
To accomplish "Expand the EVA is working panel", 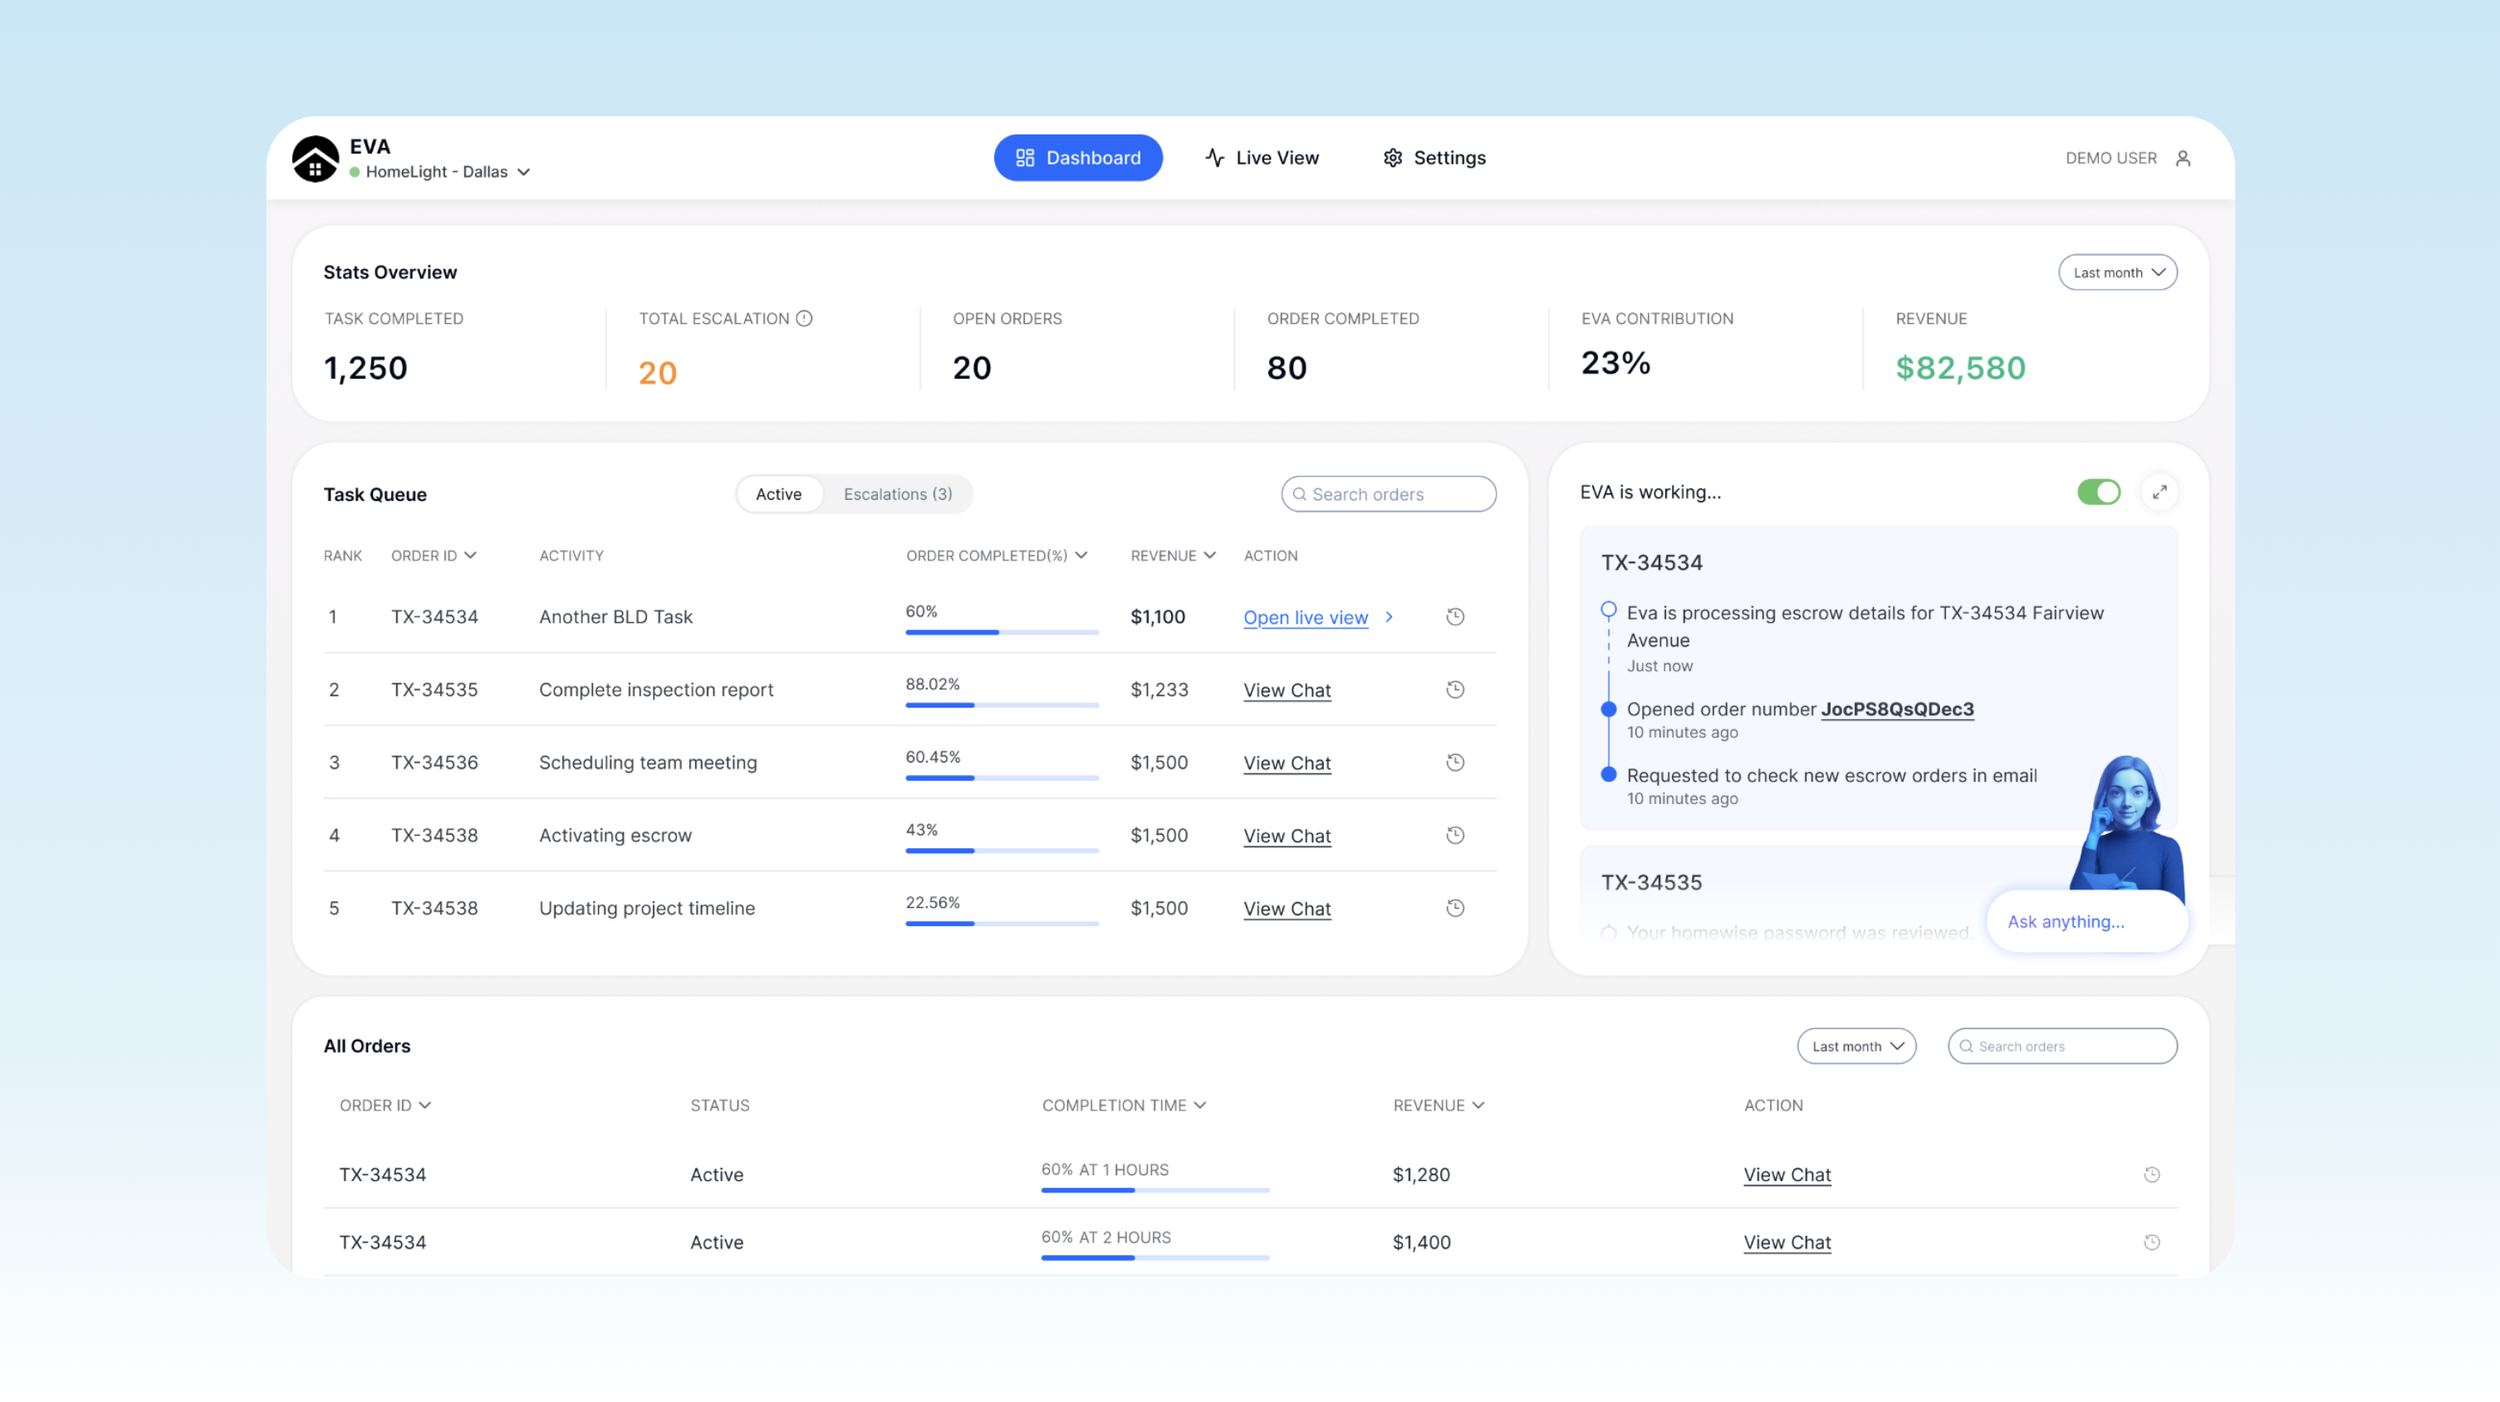I will [x=2160, y=492].
